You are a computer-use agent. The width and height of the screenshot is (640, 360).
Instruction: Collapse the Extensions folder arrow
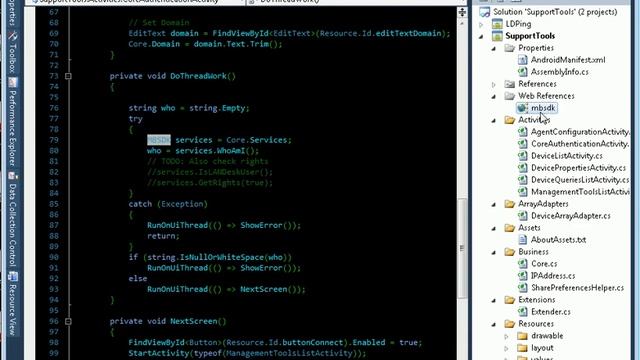pyautogui.click(x=494, y=300)
